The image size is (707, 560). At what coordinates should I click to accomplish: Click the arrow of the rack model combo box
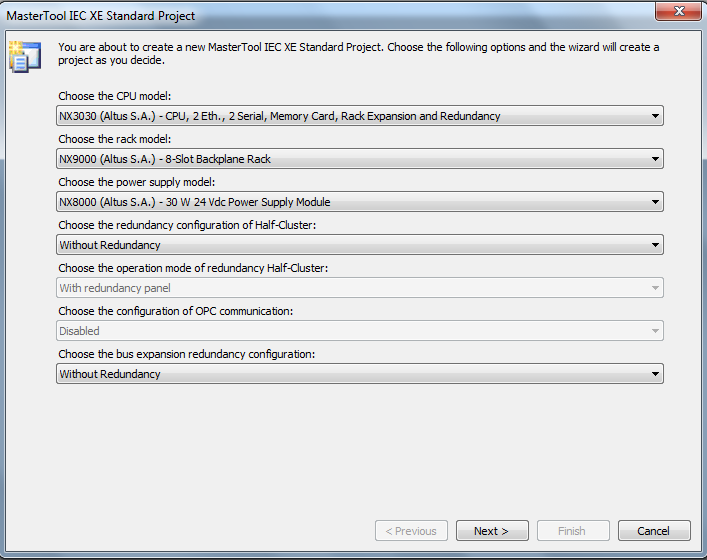[x=655, y=159]
